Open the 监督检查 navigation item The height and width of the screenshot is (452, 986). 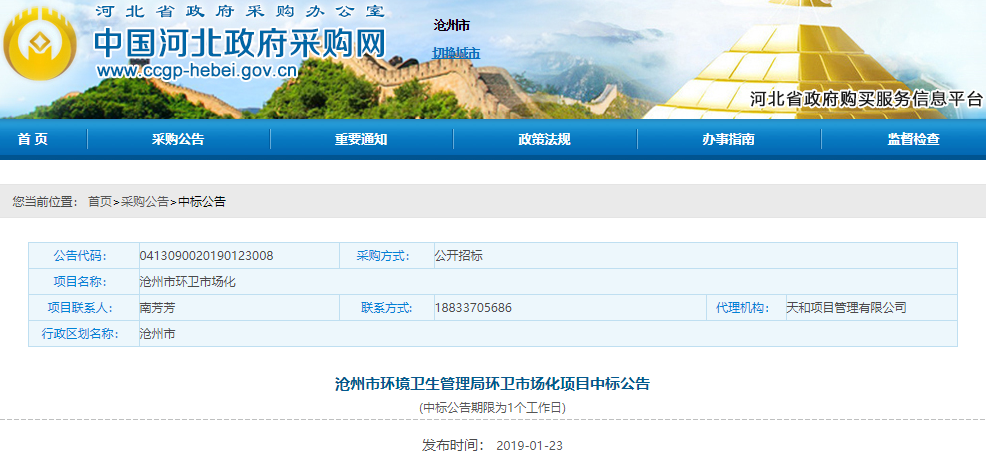(913, 140)
